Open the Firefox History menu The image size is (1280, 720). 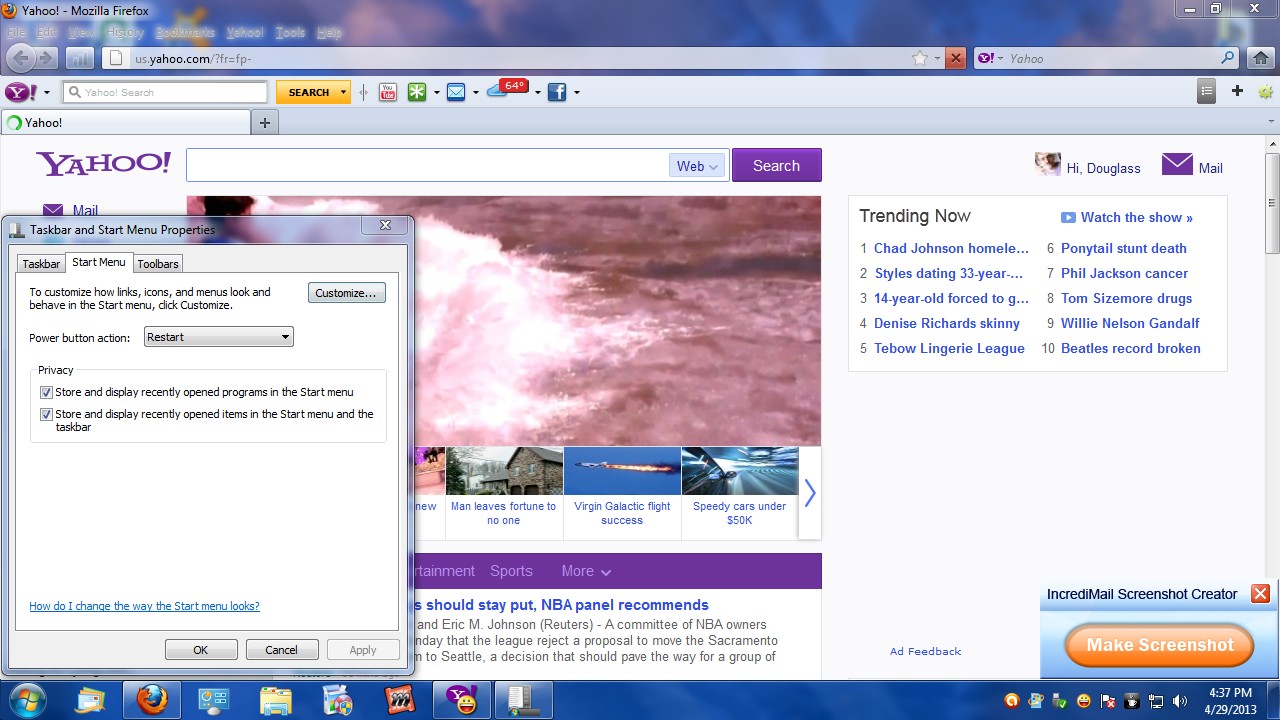click(x=125, y=32)
